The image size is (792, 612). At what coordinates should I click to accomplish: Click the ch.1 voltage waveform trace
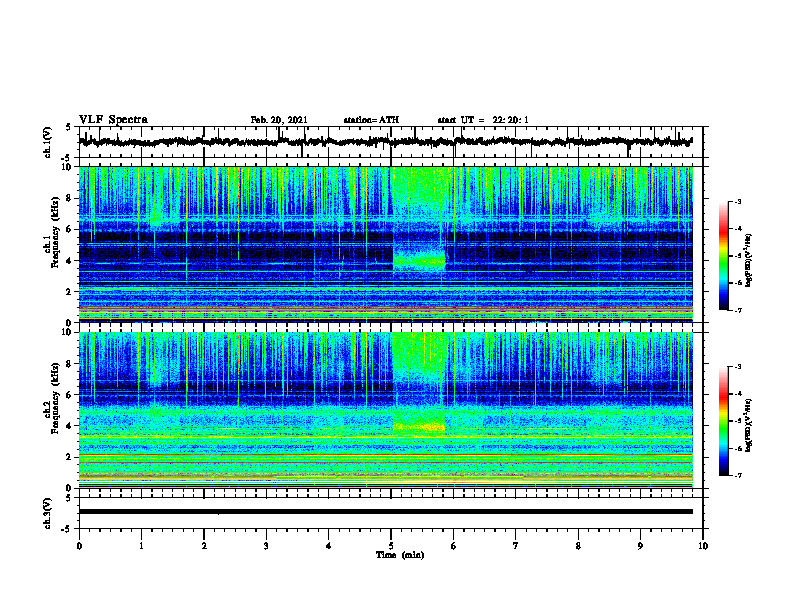(x=385, y=142)
